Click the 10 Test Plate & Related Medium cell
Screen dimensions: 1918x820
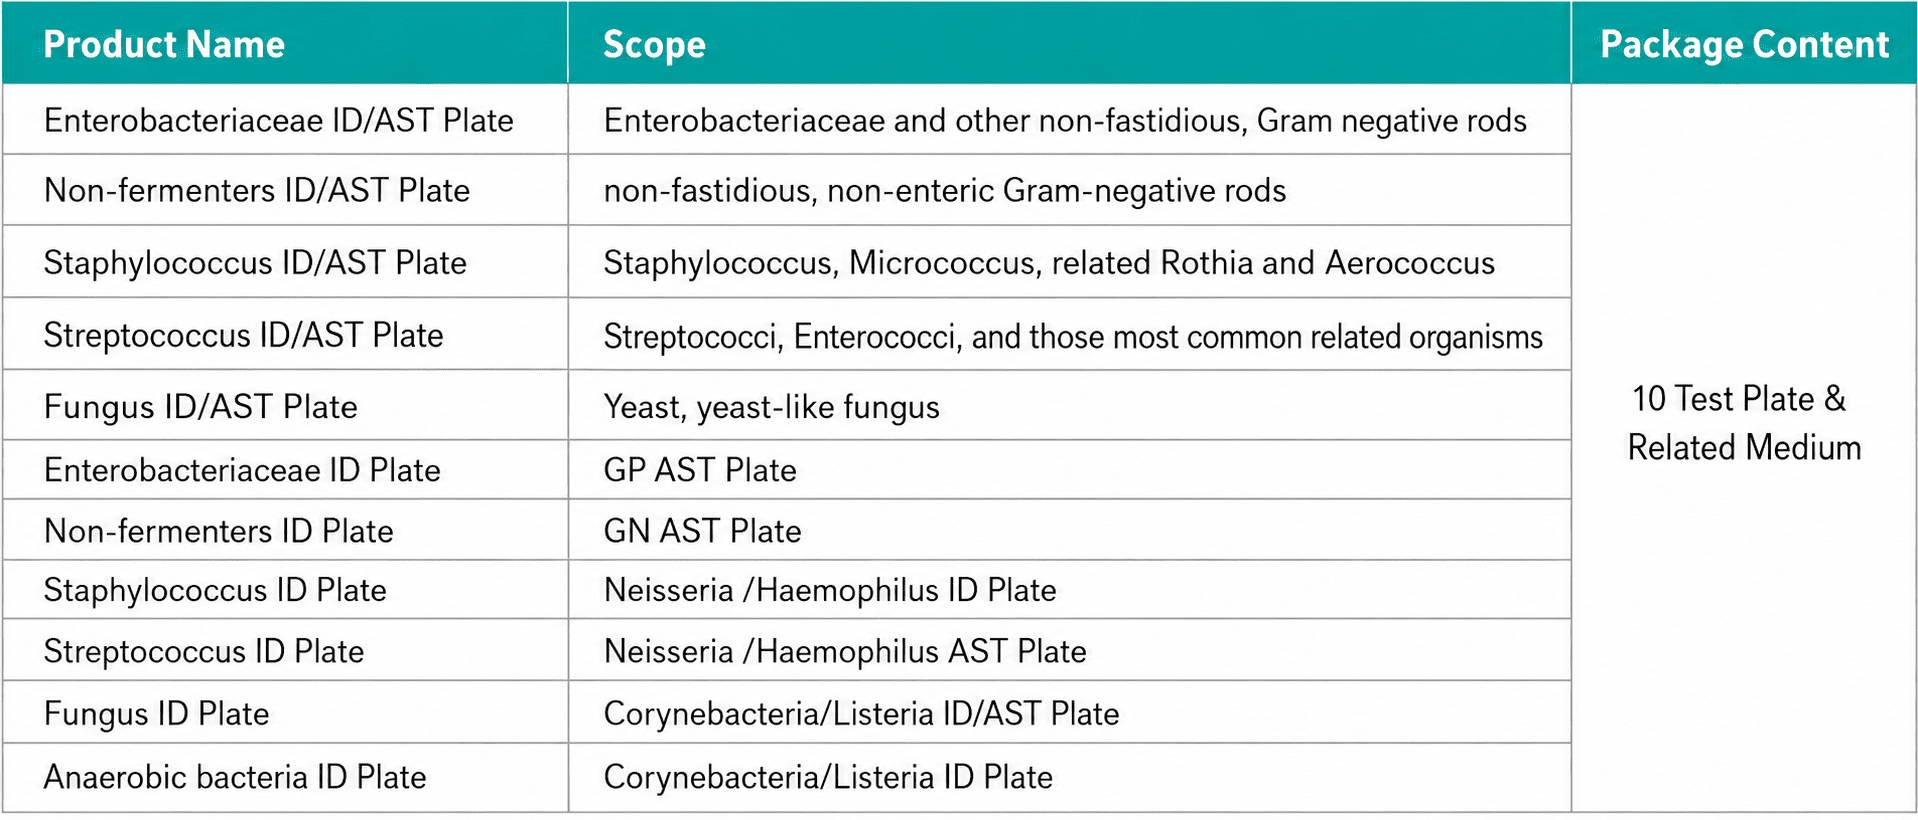1744,448
